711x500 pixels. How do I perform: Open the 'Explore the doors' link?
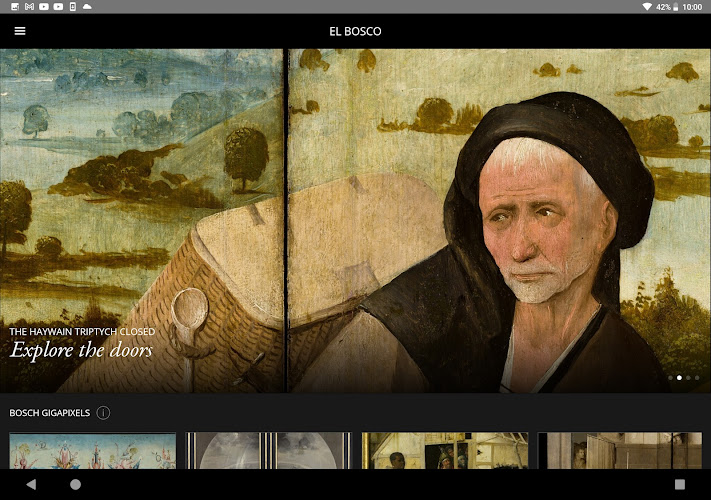click(x=82, y=350)
